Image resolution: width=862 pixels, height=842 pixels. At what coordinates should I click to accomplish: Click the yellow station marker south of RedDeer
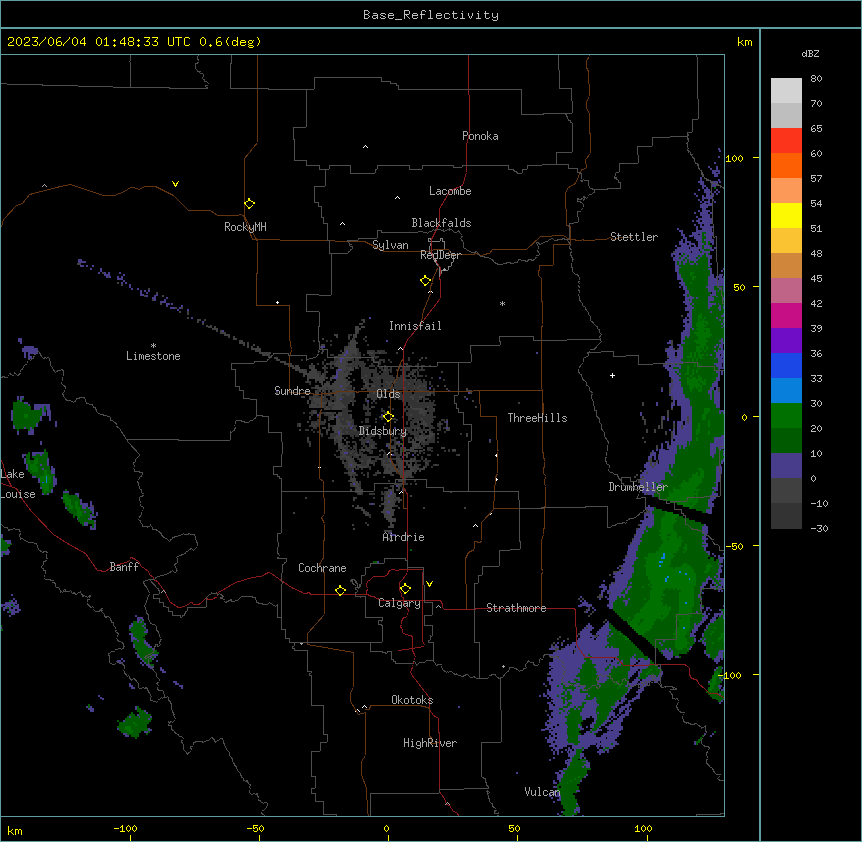tap(425, 281)
